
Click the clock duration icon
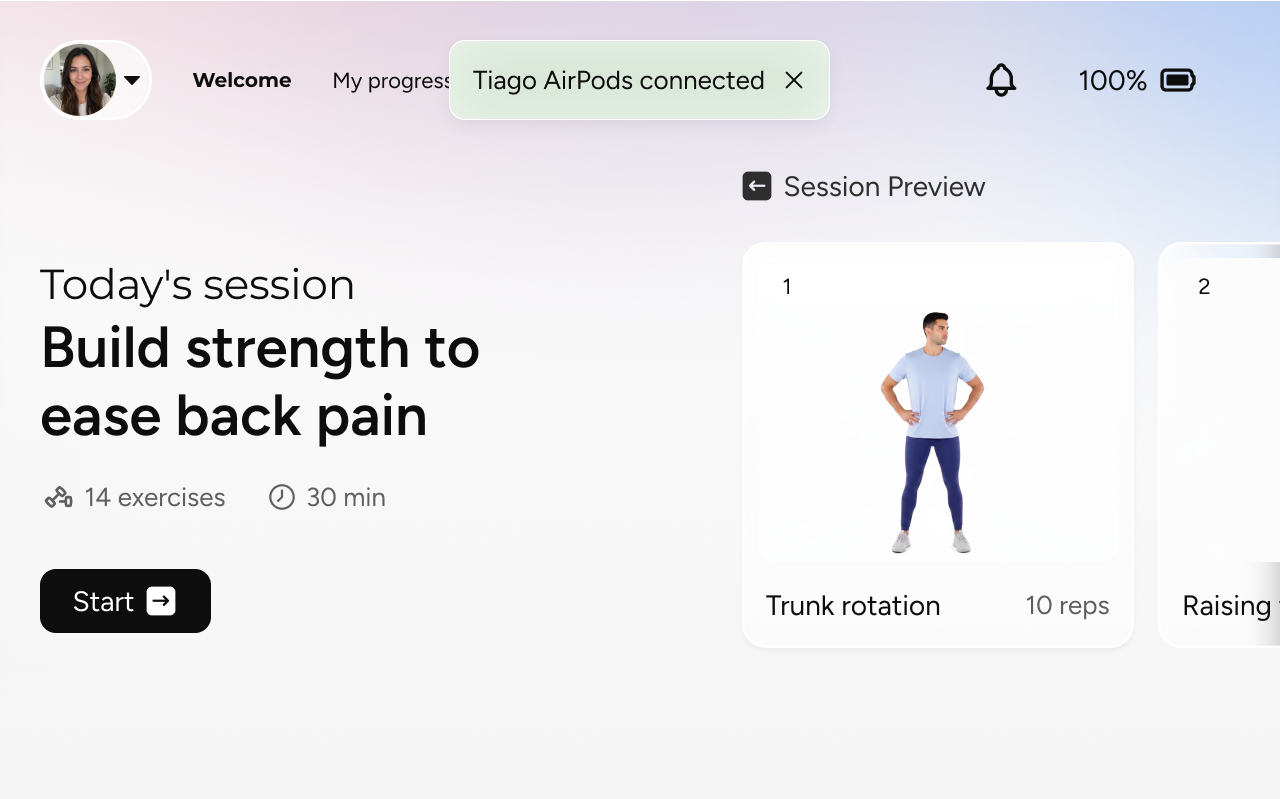coord(282,497)
